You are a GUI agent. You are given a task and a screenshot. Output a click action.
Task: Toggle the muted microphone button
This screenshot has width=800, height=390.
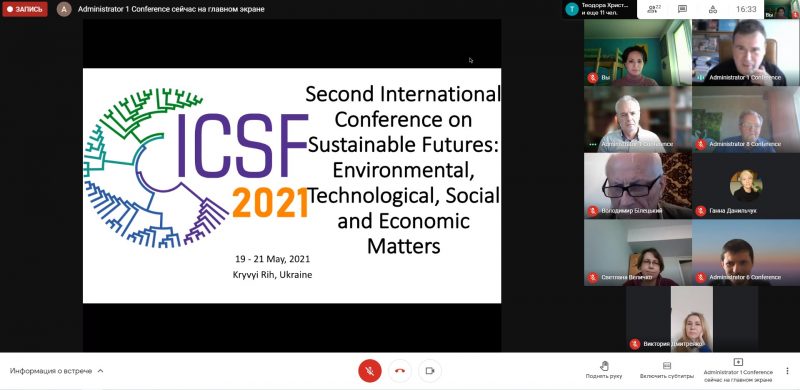[x=370, y=371]
